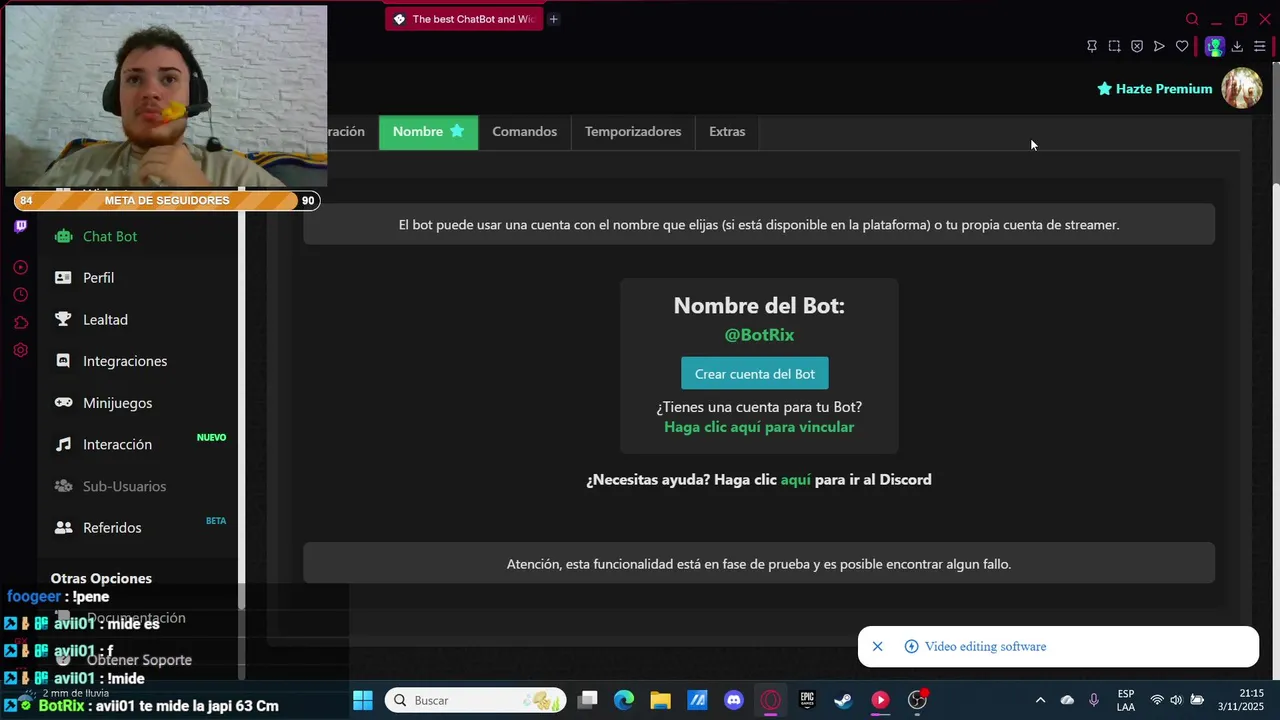Add page to bookmarks with heart icon
This screenshot has width=1280, height=720.
[1182, 46]
